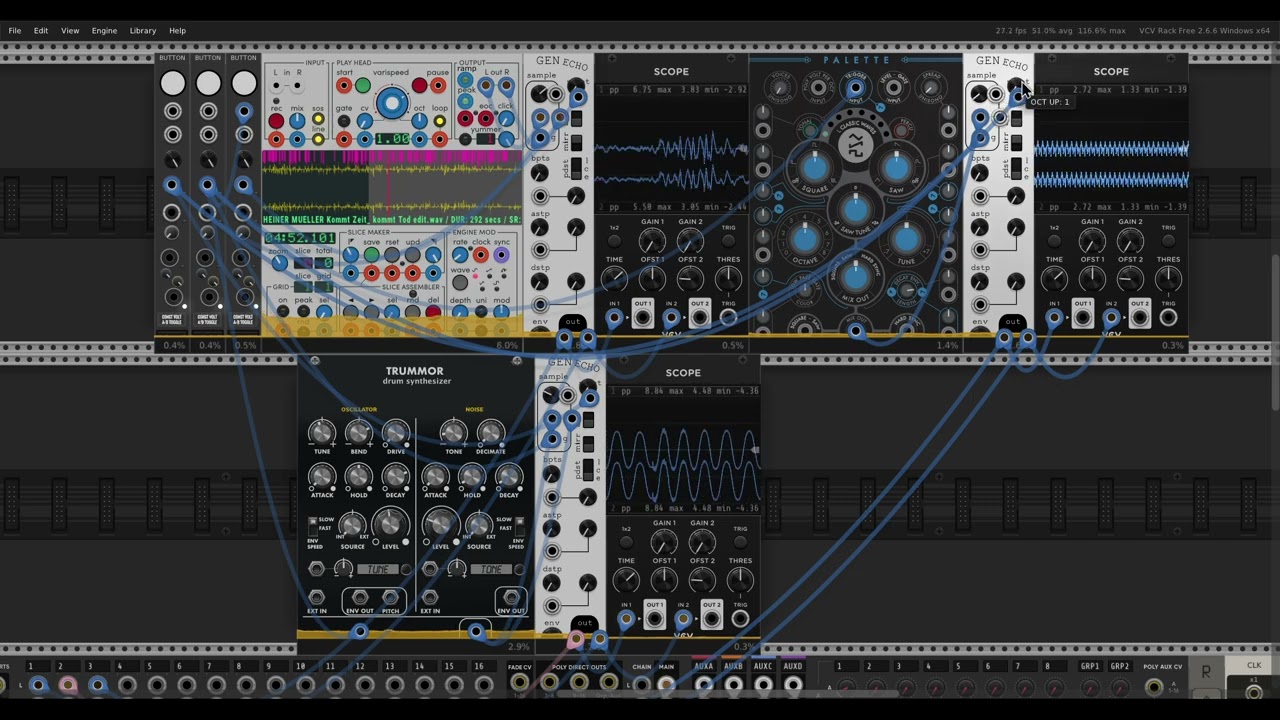1280x720 pixels.
Task: Adjust the large blue varispeed knob
Action: point(392,103)
